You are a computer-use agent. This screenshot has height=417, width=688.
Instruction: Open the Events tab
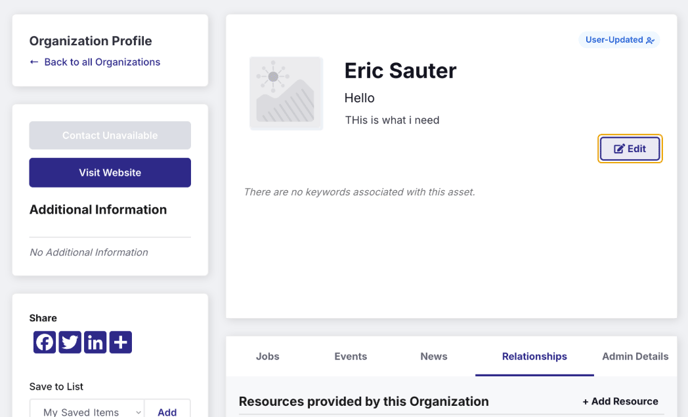[x=351, y=356]
